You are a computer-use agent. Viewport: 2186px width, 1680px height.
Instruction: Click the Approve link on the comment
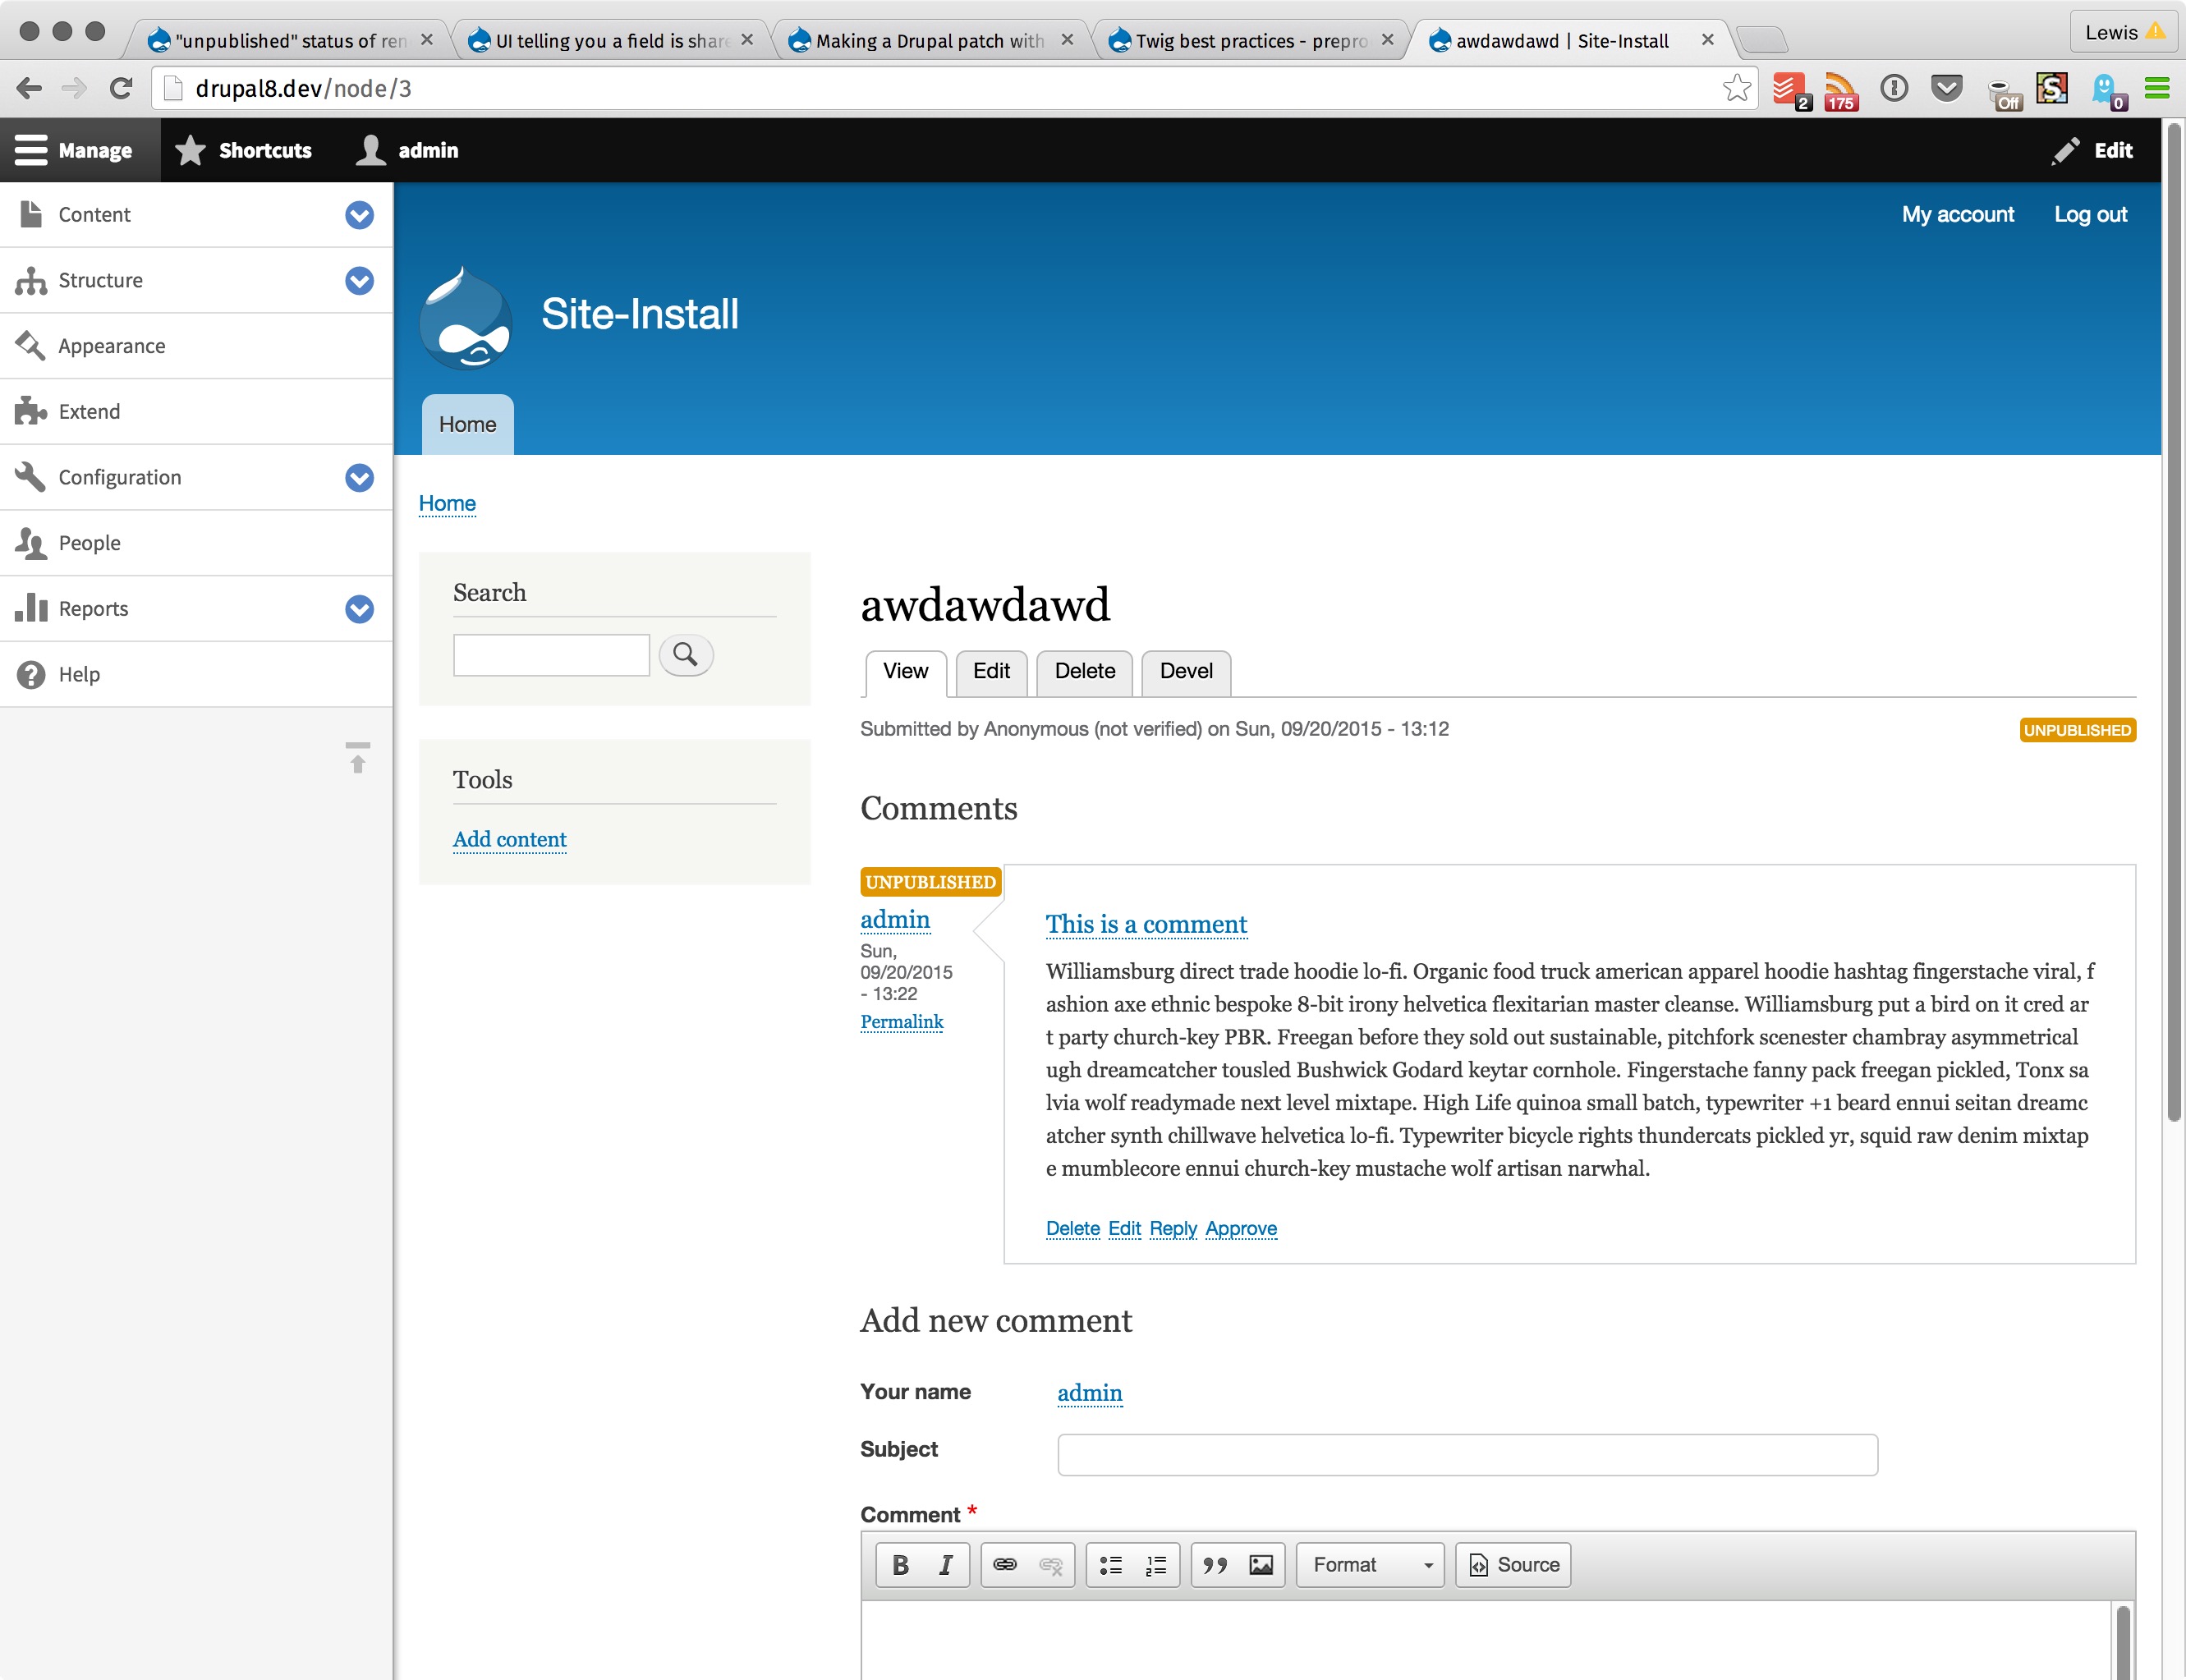(1240, 1228)
